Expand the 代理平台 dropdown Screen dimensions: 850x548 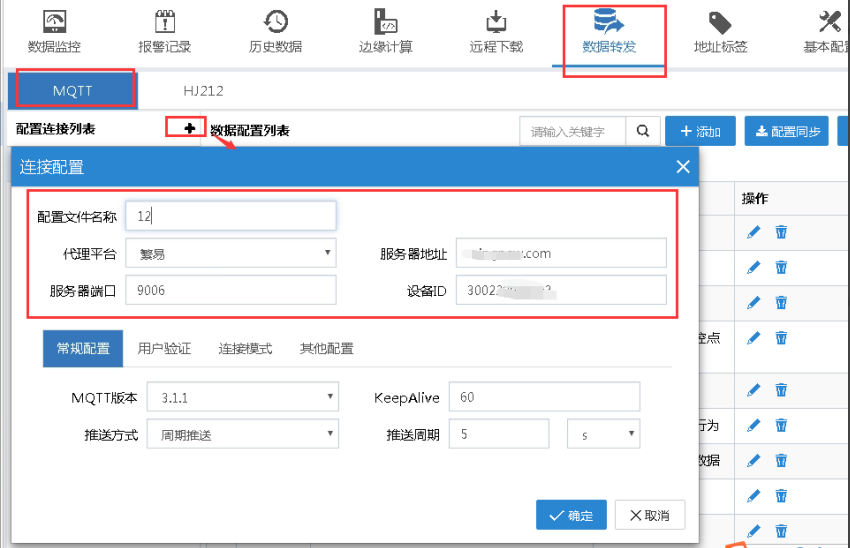coord(231,254)
